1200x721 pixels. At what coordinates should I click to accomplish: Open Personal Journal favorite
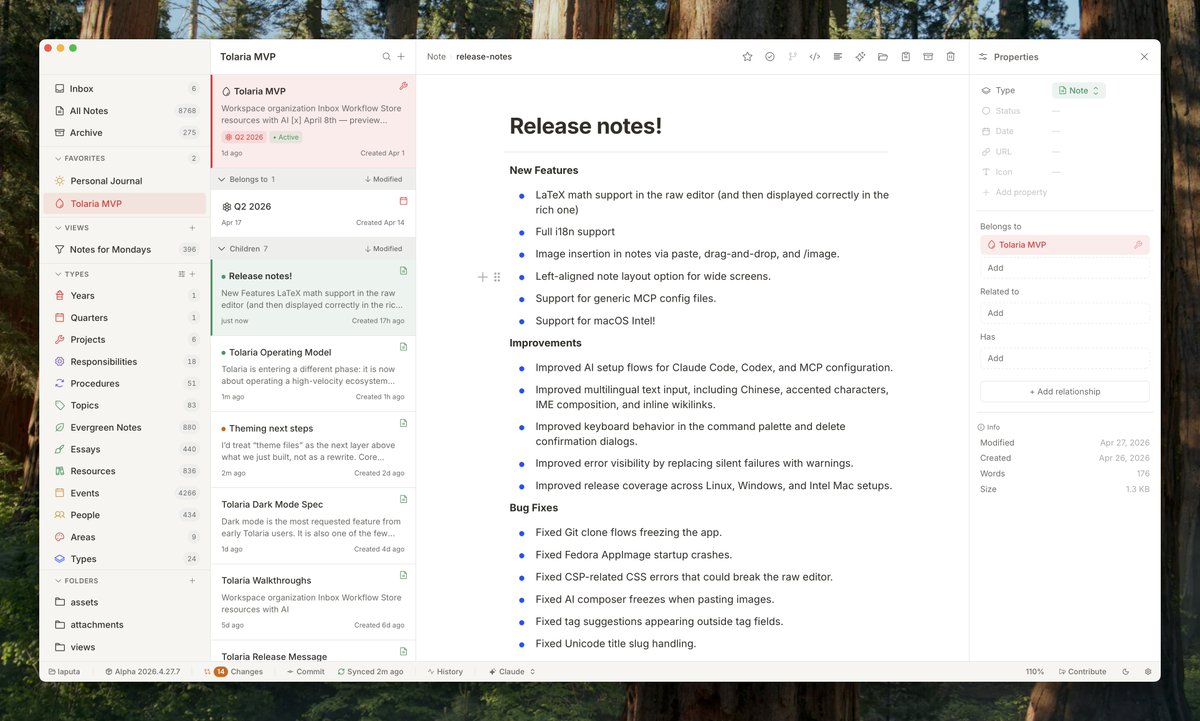(x=125, y=181)
